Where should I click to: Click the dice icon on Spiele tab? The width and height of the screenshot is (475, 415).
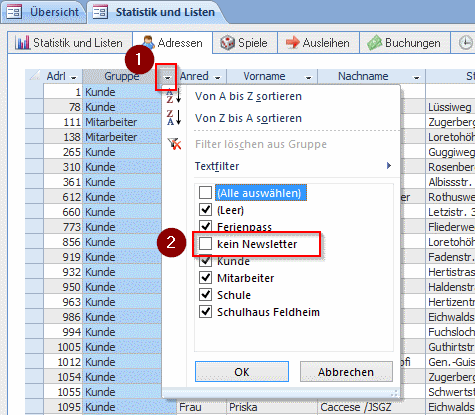(227, 43)
